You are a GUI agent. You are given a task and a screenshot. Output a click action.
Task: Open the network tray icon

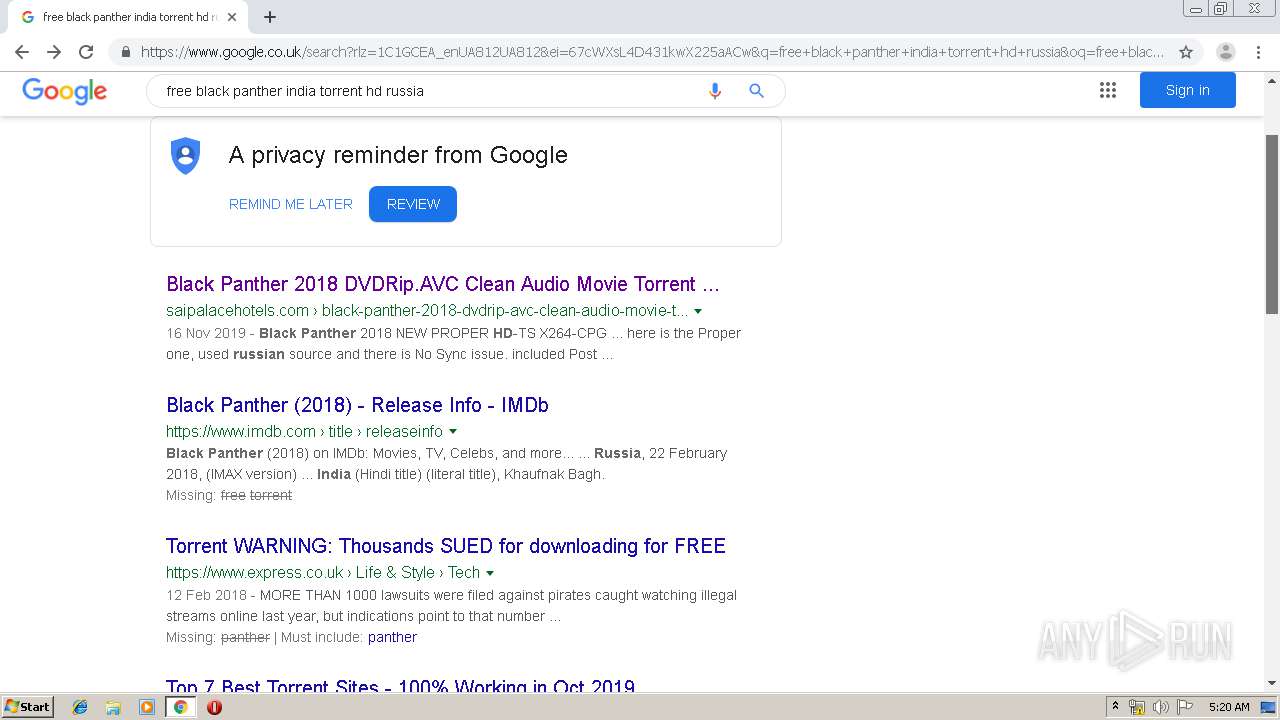(x=1137, y=707)
